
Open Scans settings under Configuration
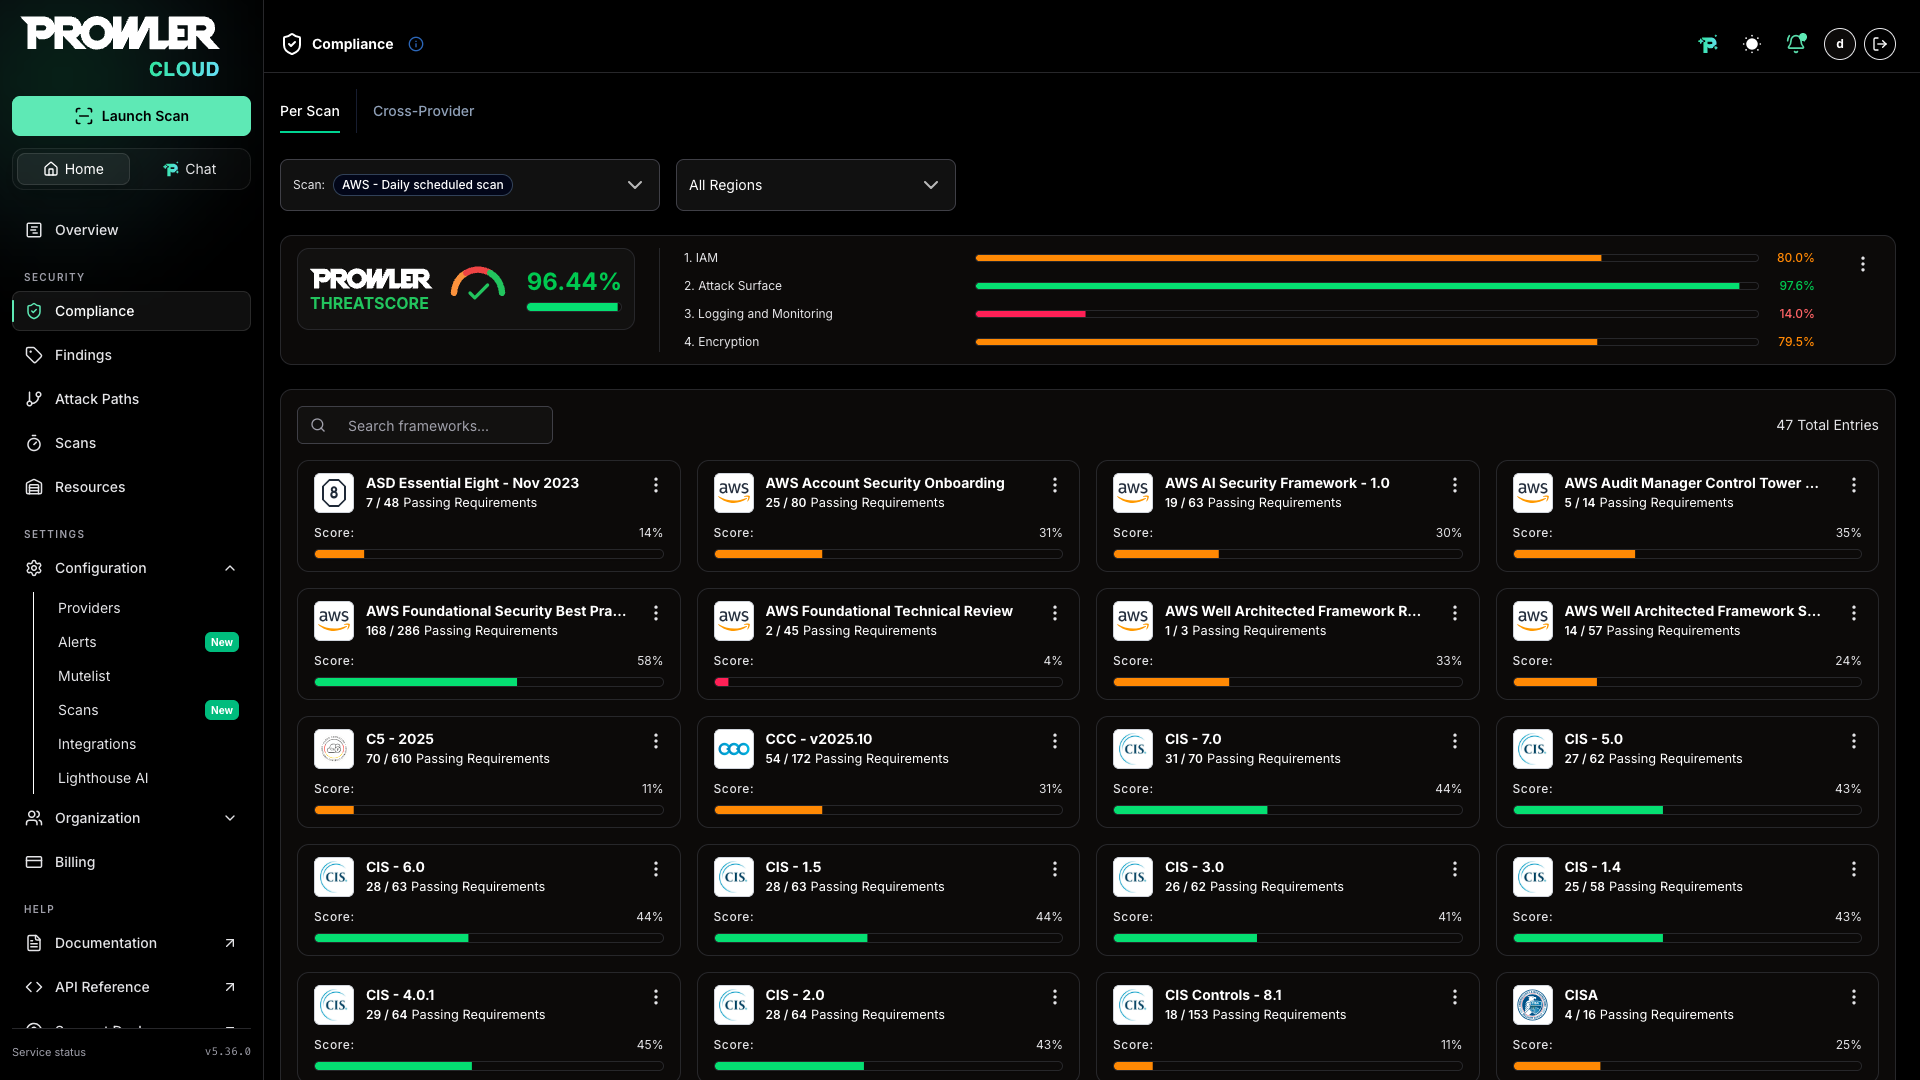(x=78, y=710)
